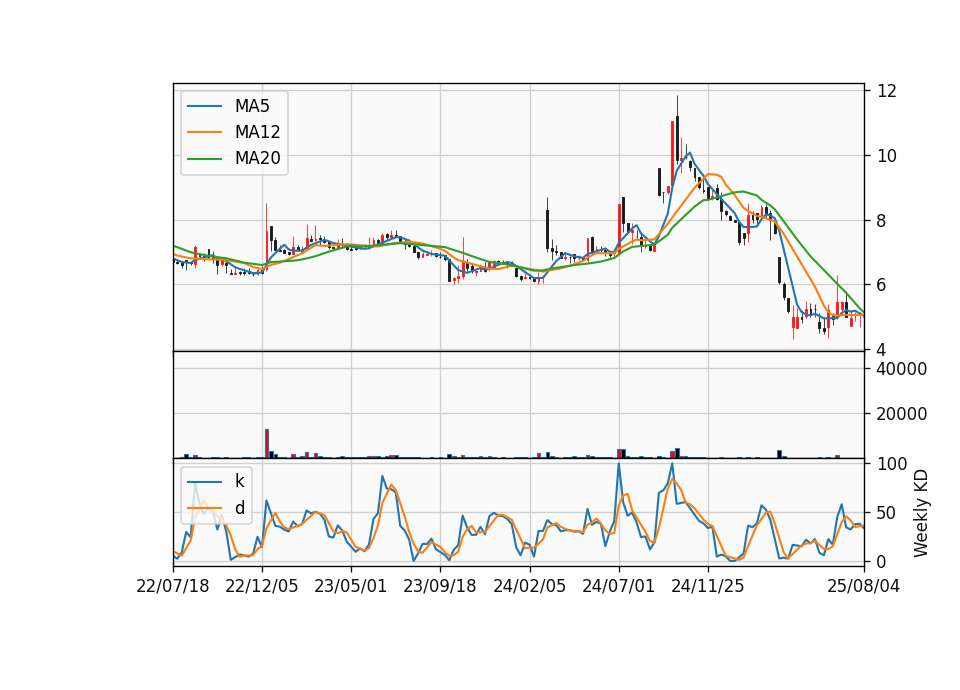Click the KD axis value 0
This screenshot has height=690, width=960.
pyautogui.click(x=882, y=561)
